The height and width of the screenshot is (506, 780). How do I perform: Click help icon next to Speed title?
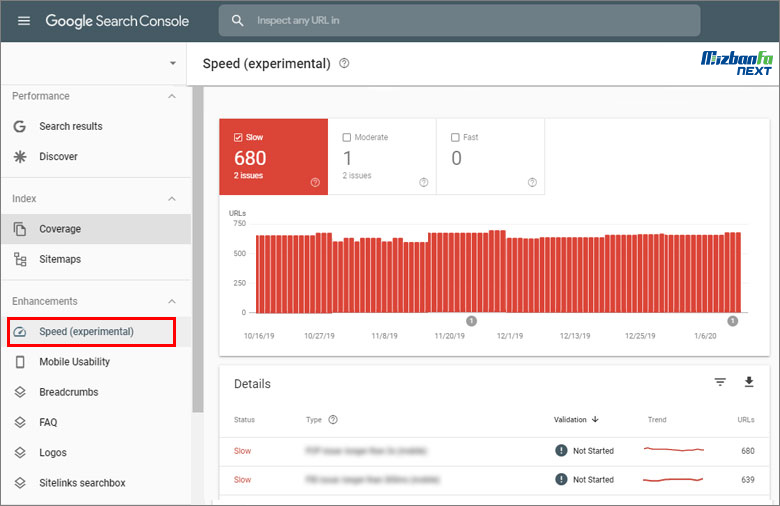344,63
